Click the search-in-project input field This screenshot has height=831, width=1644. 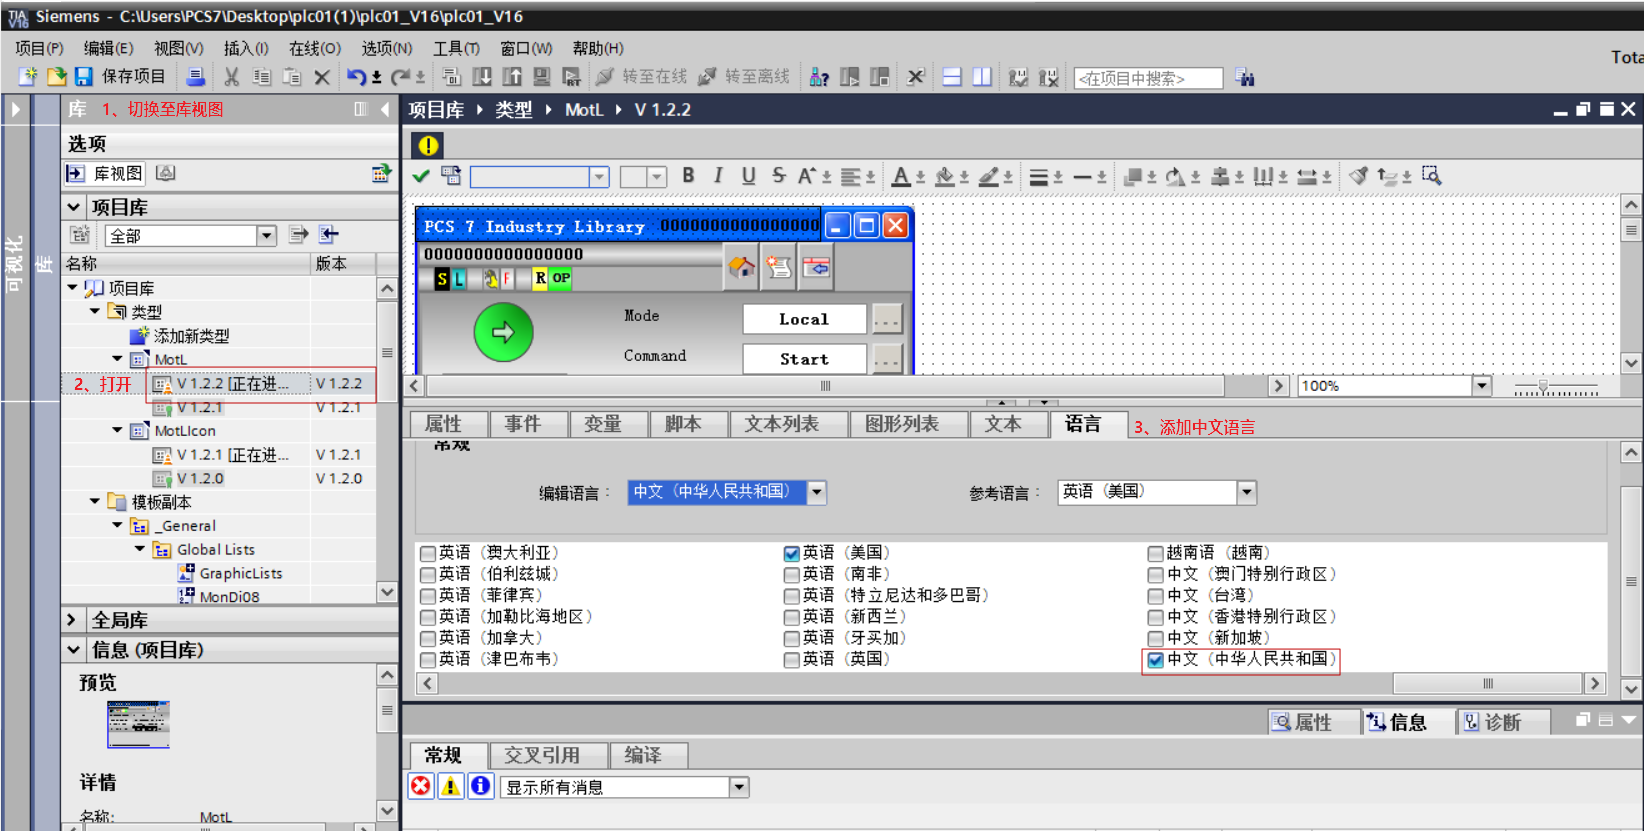pyautogui.click(x=1148, y=78)
